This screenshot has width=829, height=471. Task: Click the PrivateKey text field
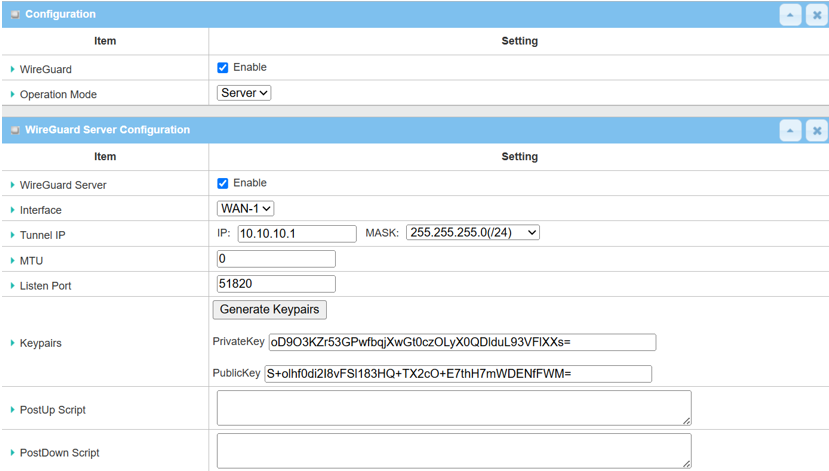462,342
